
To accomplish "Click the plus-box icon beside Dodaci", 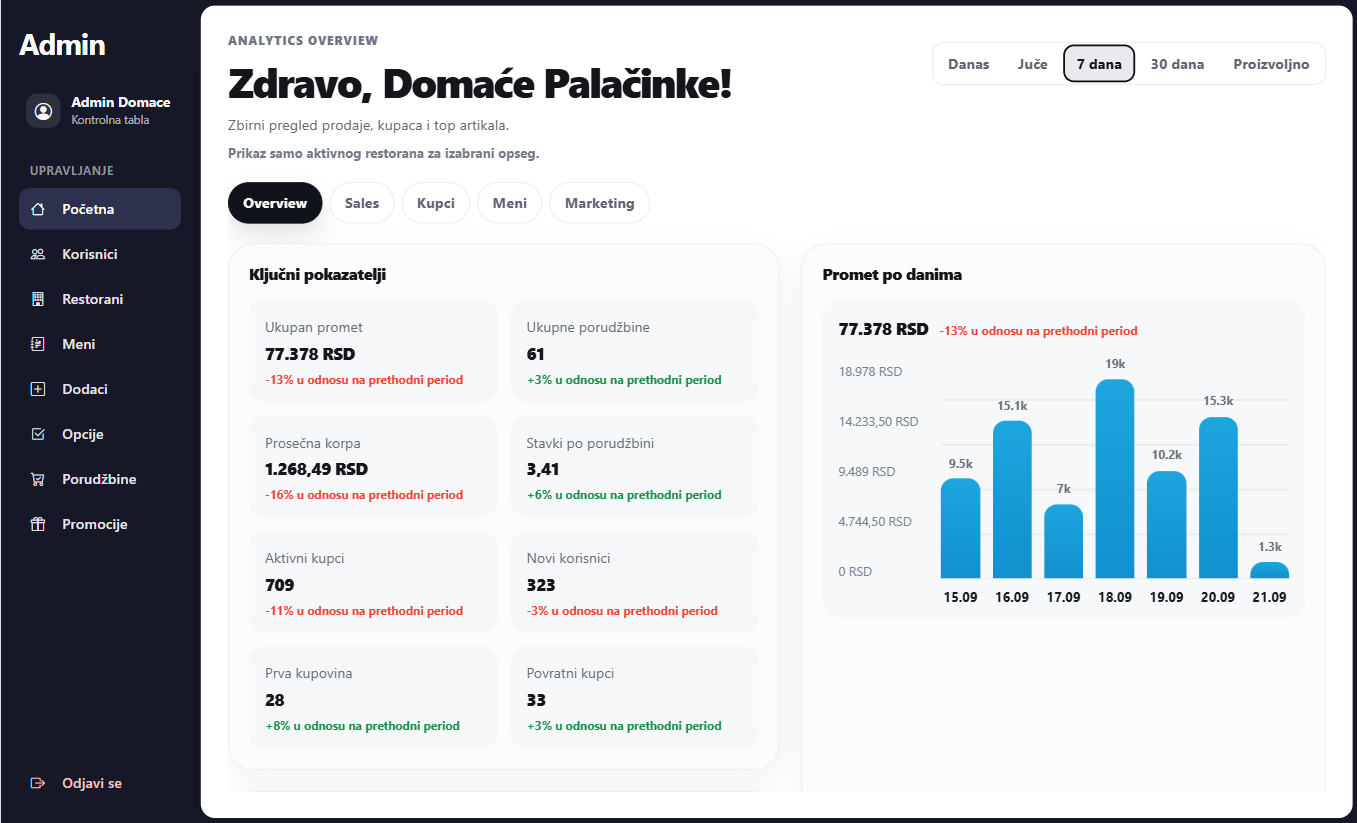I will 38,389.
